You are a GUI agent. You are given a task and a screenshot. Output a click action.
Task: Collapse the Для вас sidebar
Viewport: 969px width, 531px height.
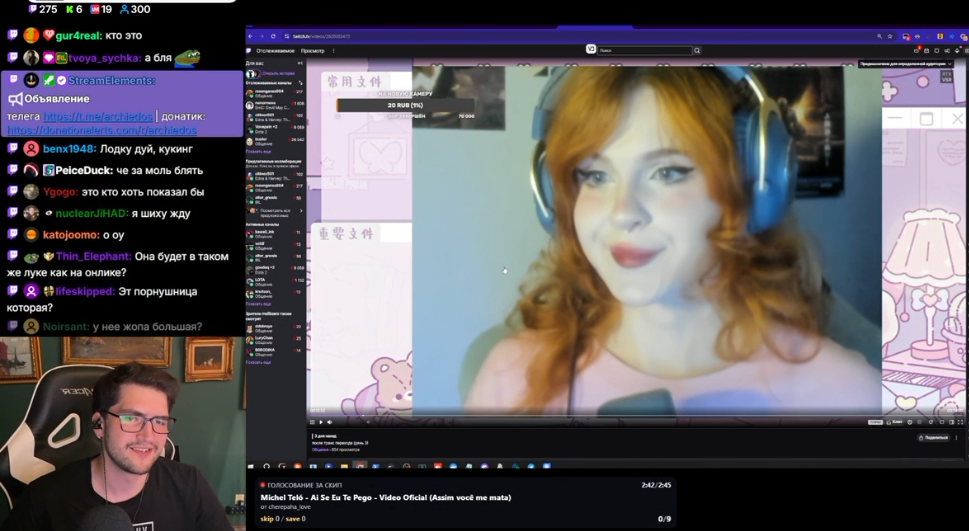click(300, 63)
